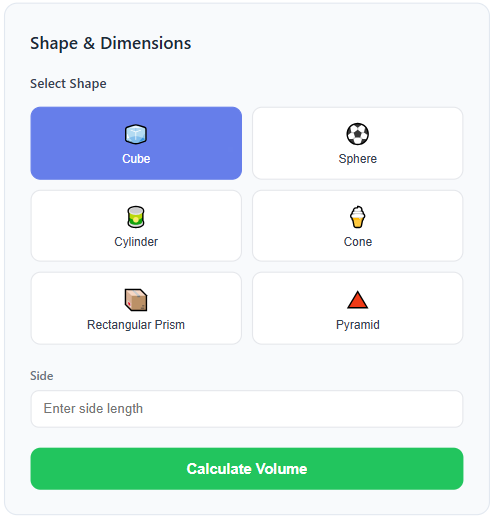Click the Enter side length placeholder text
Screen dimensions: 495x521
click(x=93, y=409)
